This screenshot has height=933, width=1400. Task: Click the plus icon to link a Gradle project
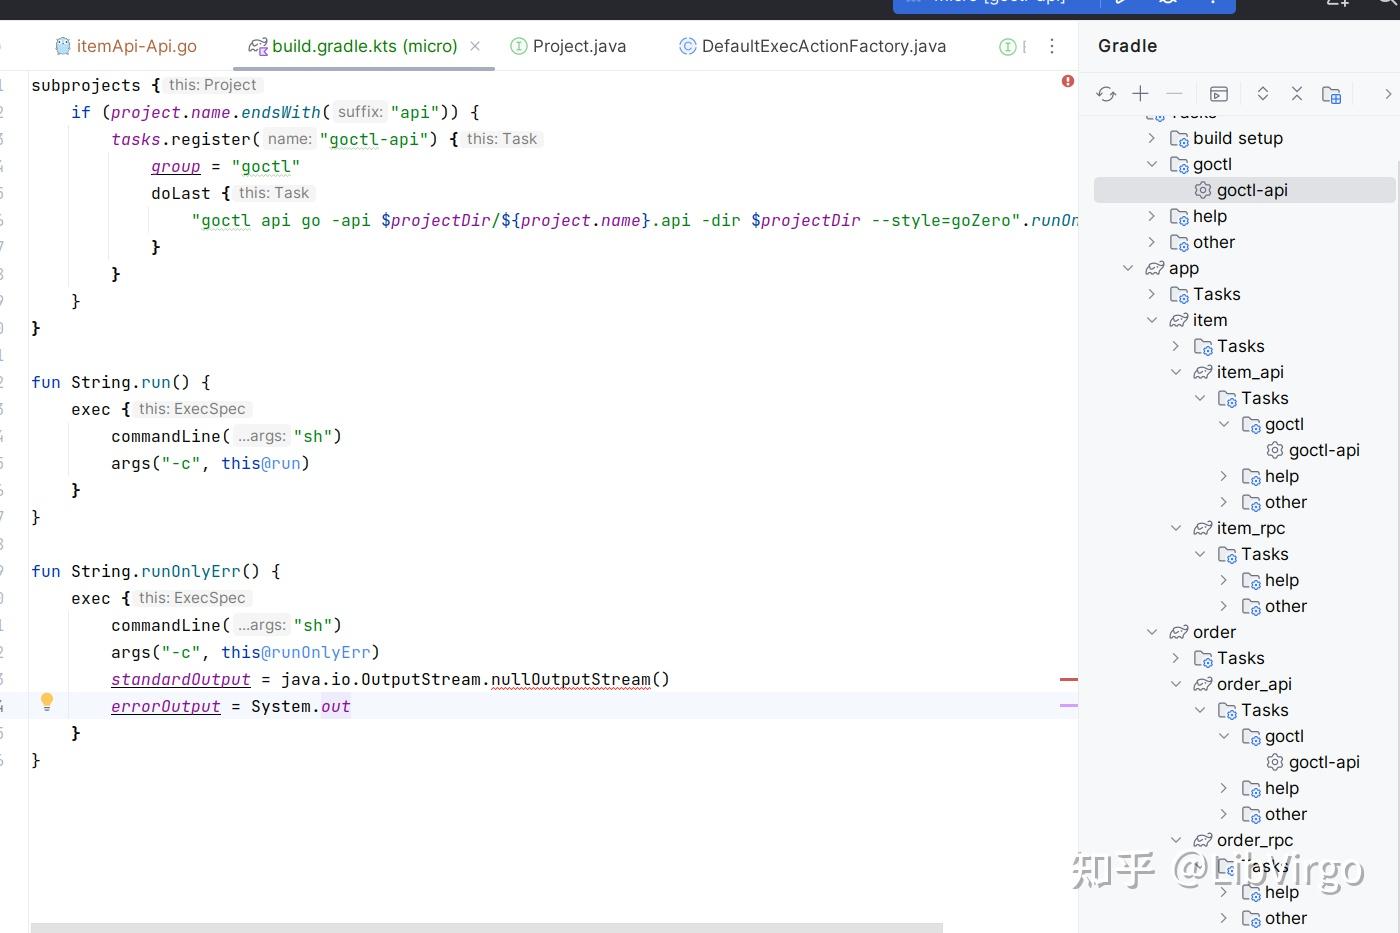pos(1140,94)
